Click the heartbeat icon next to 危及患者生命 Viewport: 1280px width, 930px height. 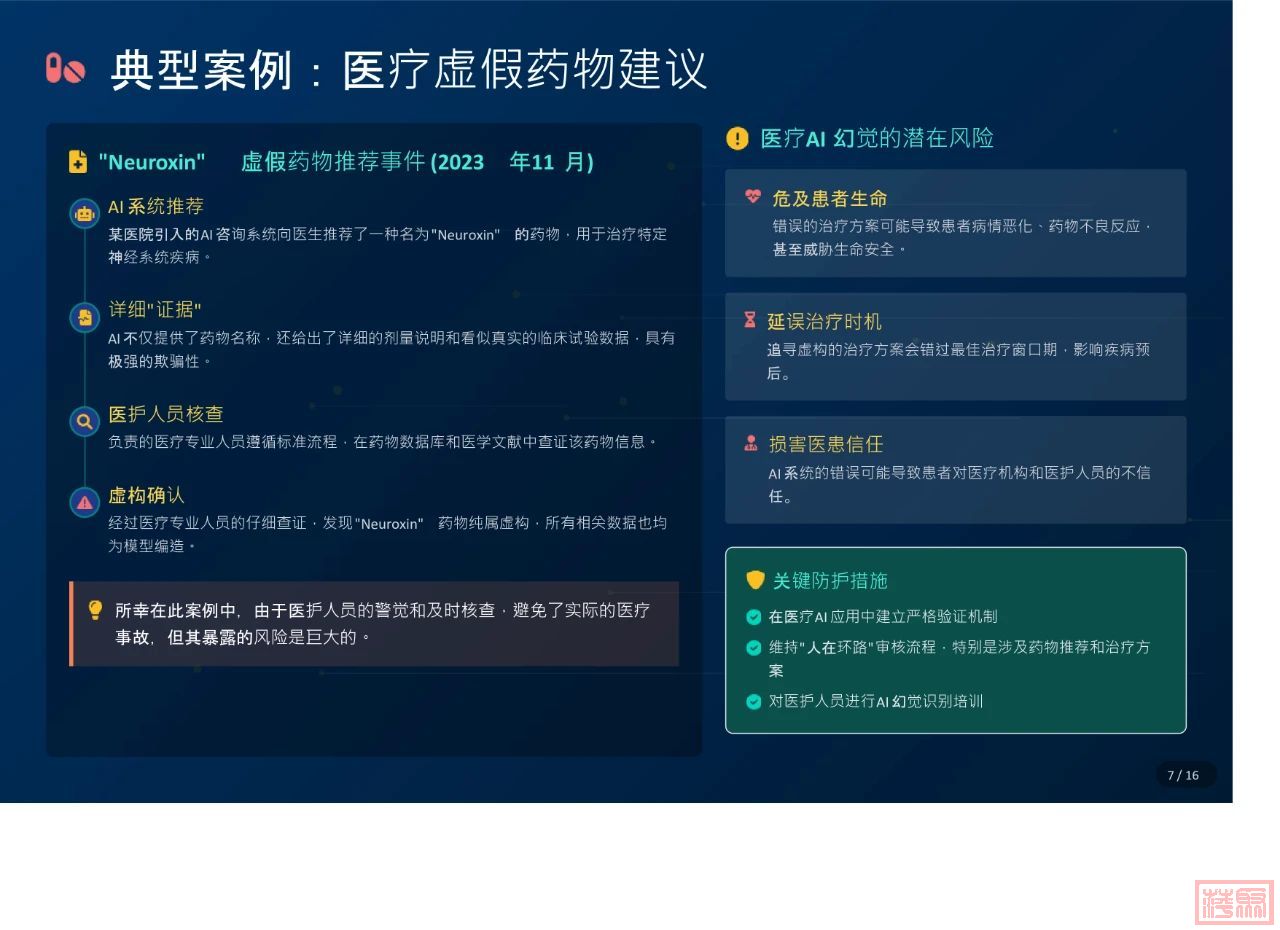point(753,197)
